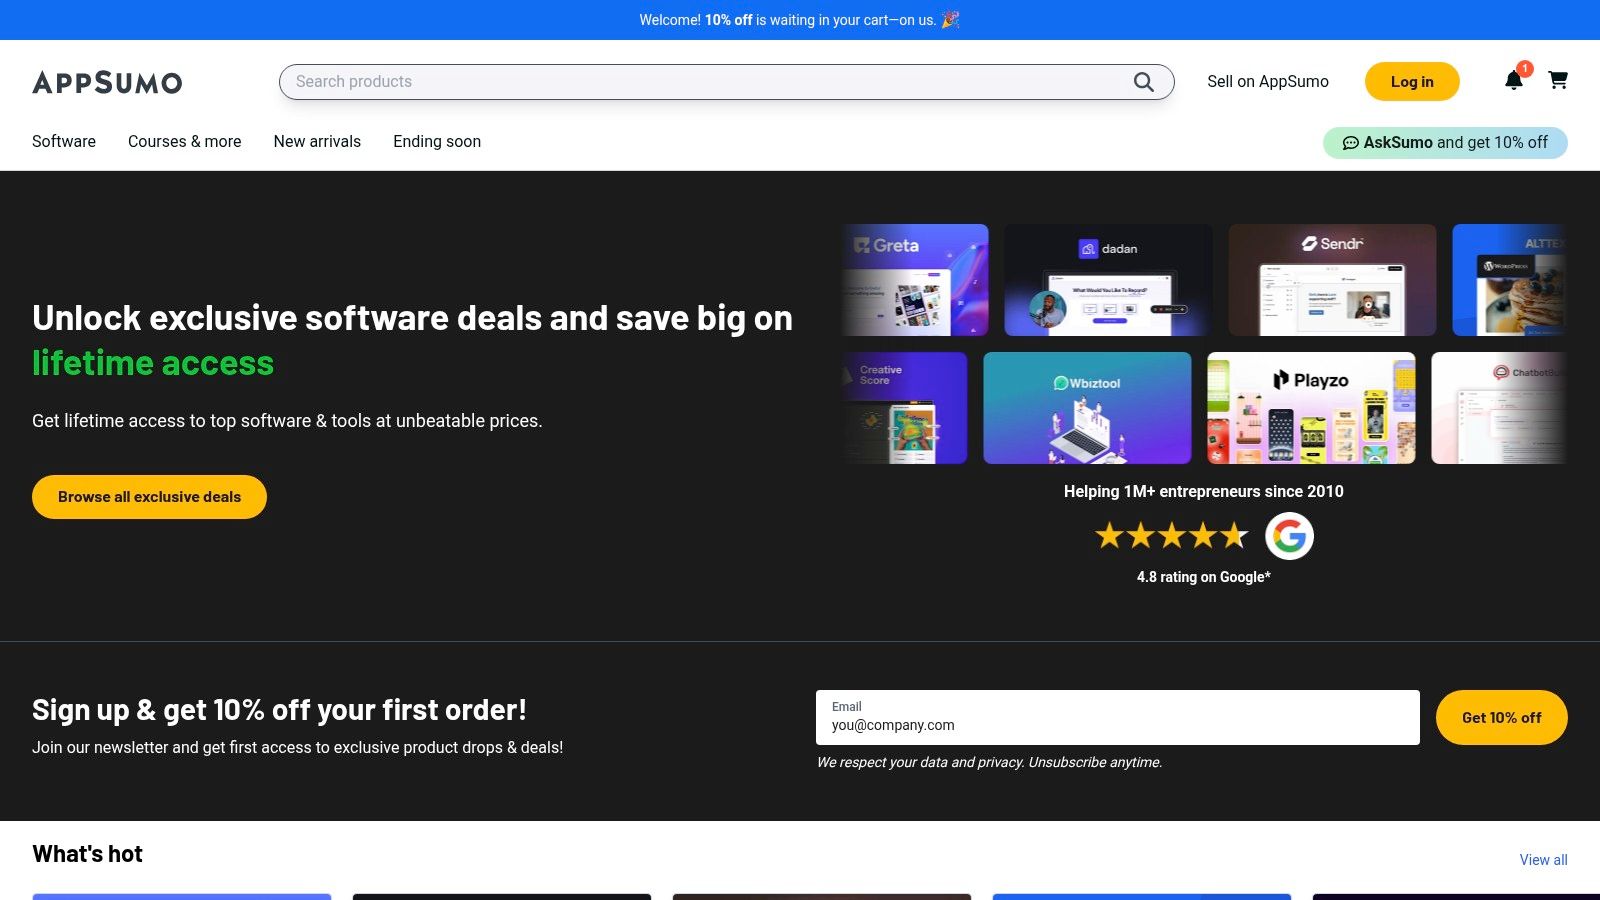
Task: Open the dadan deal thumbnail
Action: (x=1108, y=280)
